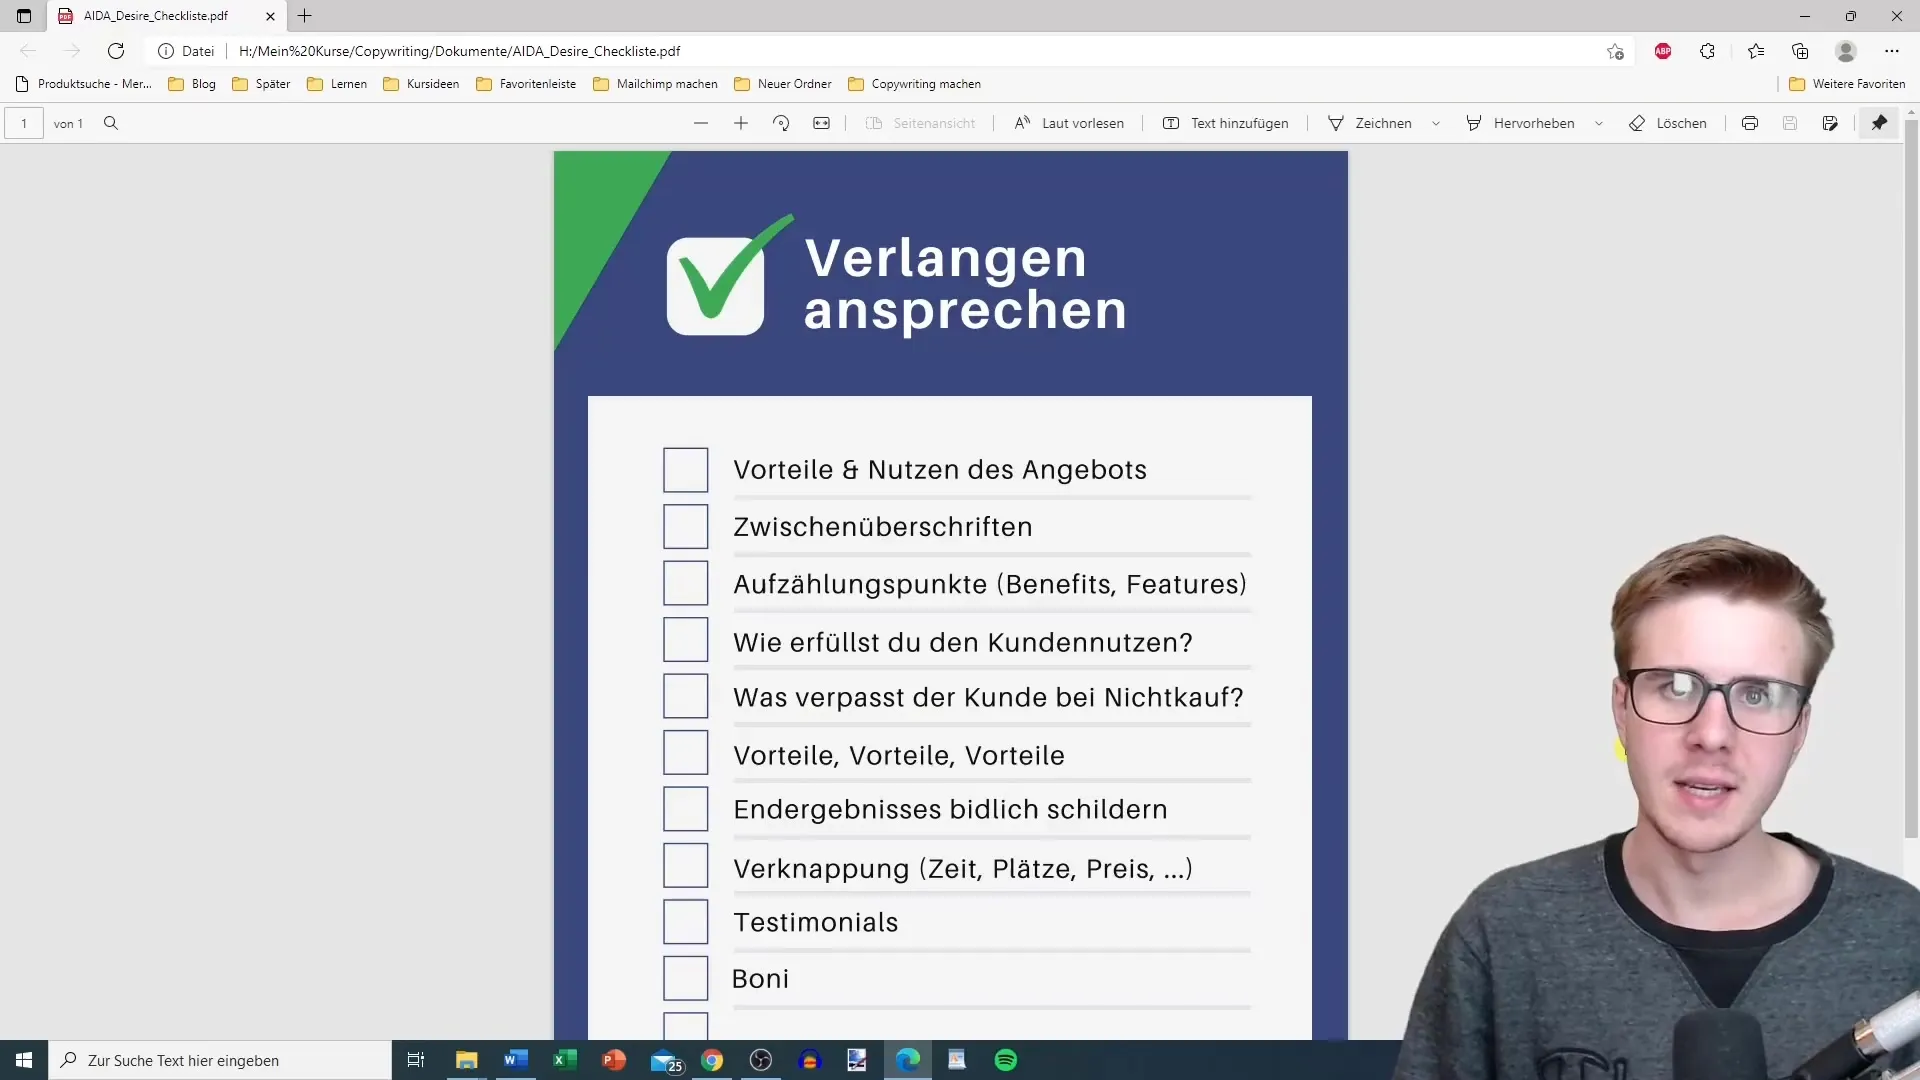Pin the PDF toolbar
1920x1080 pixels.
tap(1880, 123)
